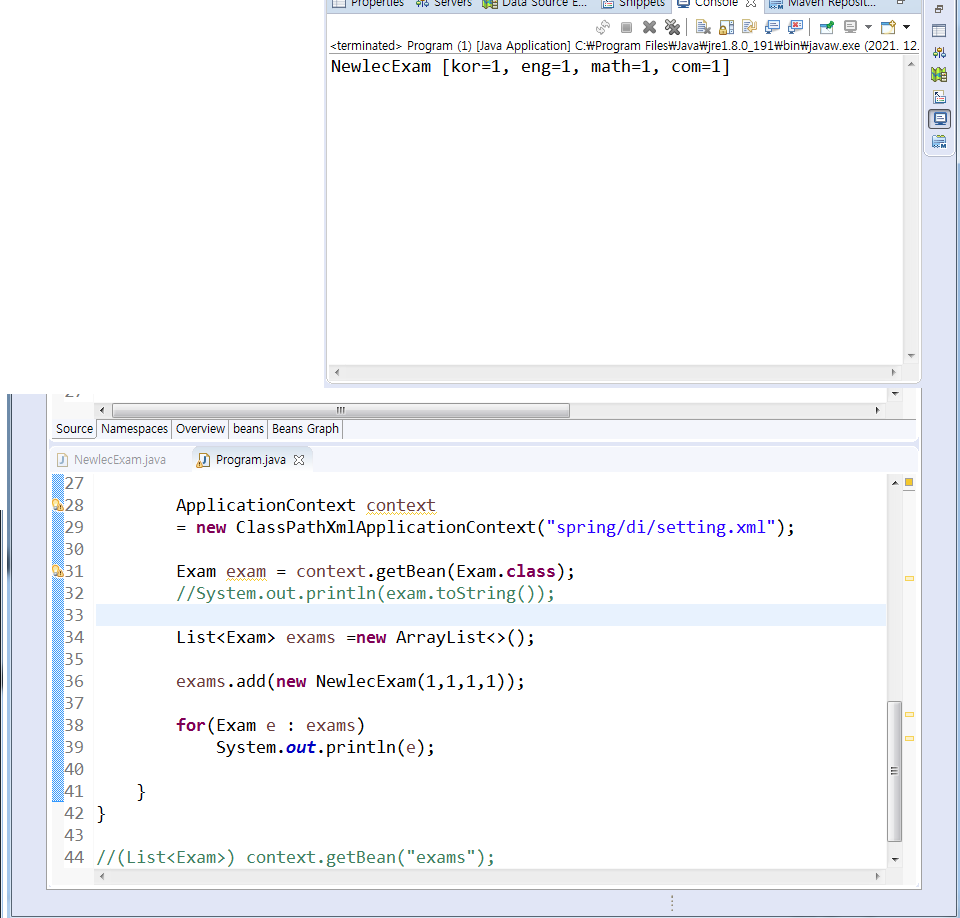Click ArrayList<>() on line 34
The width and height of the screenshot is (960, 918).
click(x=460, y=638)
